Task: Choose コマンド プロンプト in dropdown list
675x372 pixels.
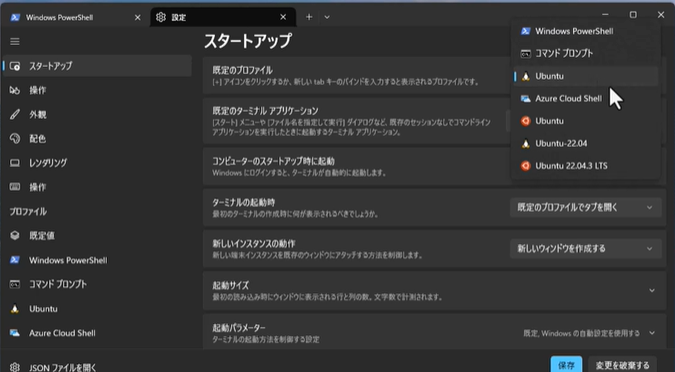Action: tap(586, 53)
